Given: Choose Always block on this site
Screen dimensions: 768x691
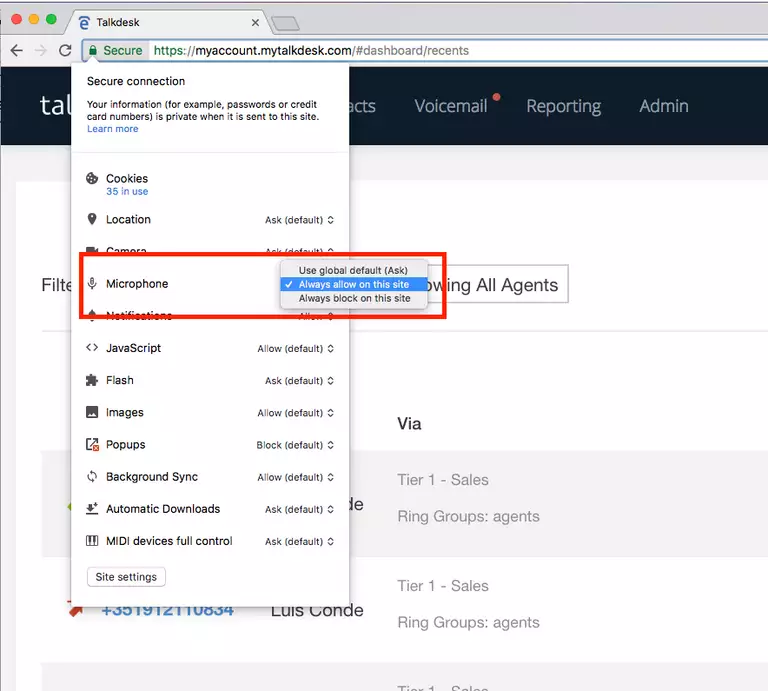Looking at the screenshot, I should pos(353,299).
